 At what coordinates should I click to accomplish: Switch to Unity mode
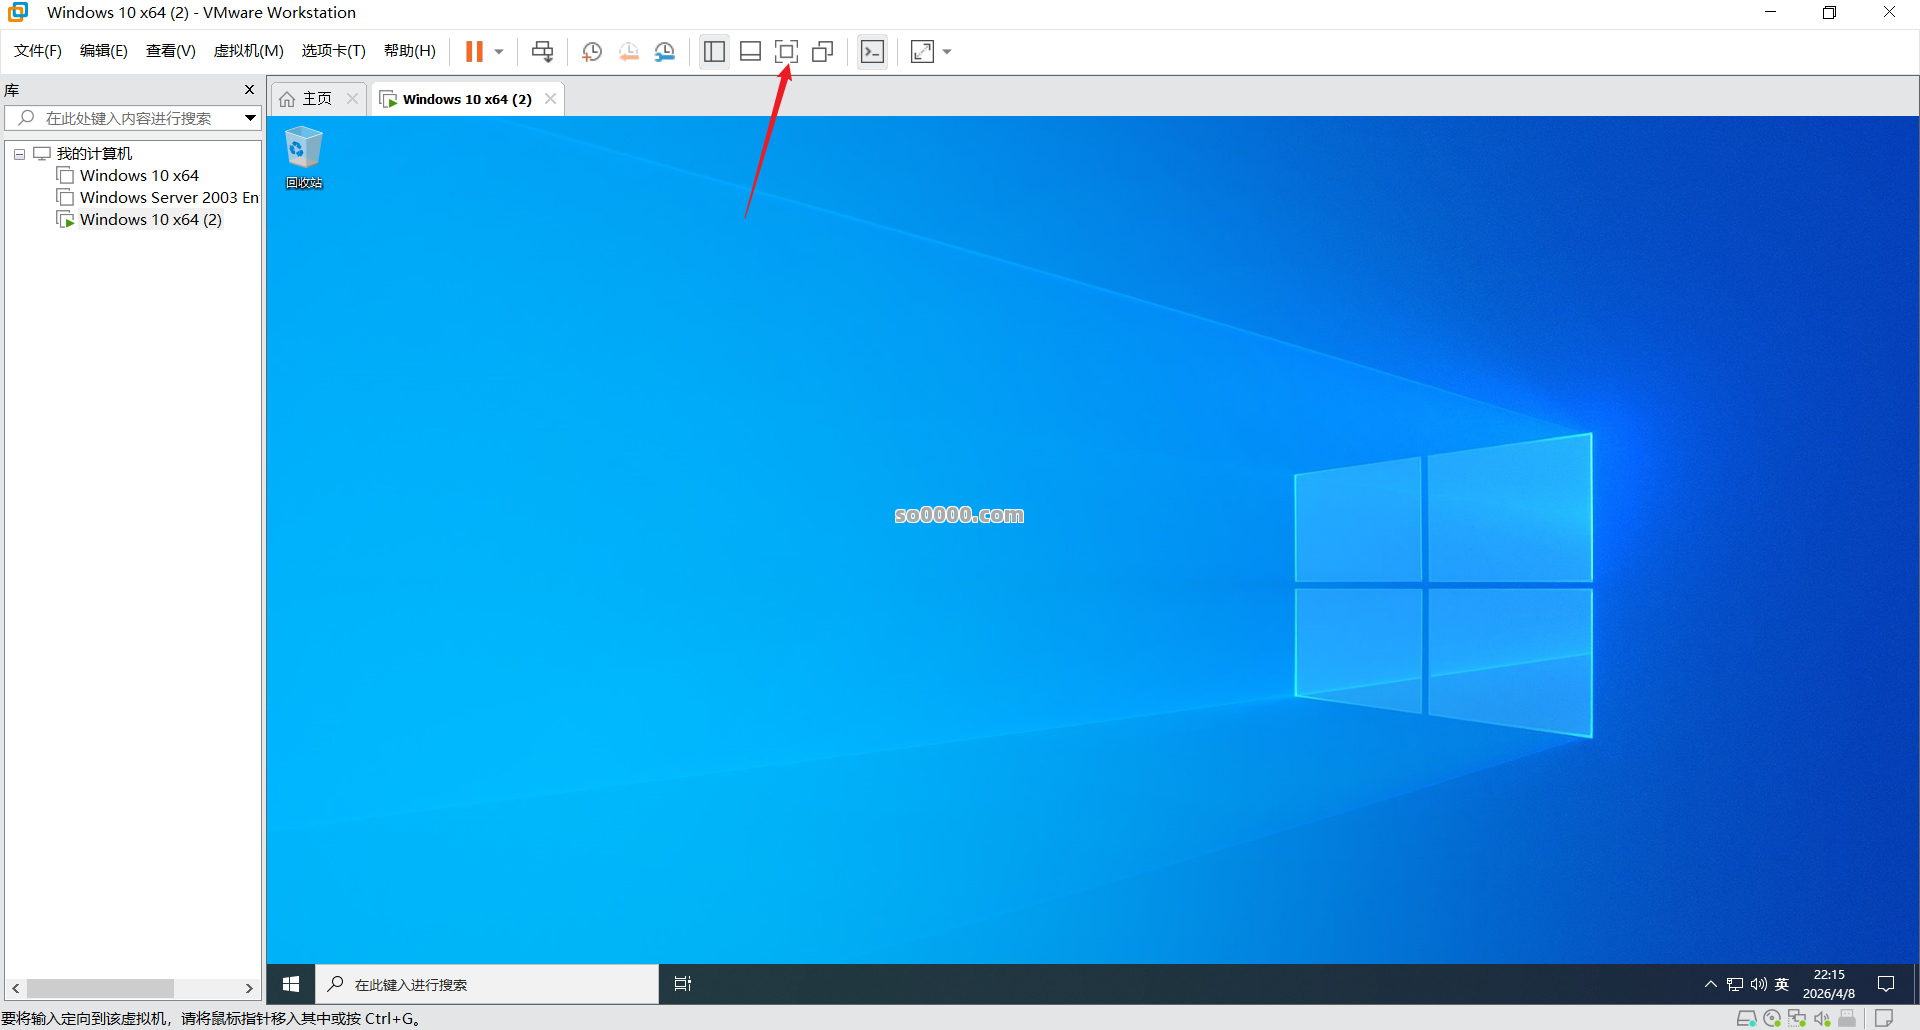click(x=822, y=51)
